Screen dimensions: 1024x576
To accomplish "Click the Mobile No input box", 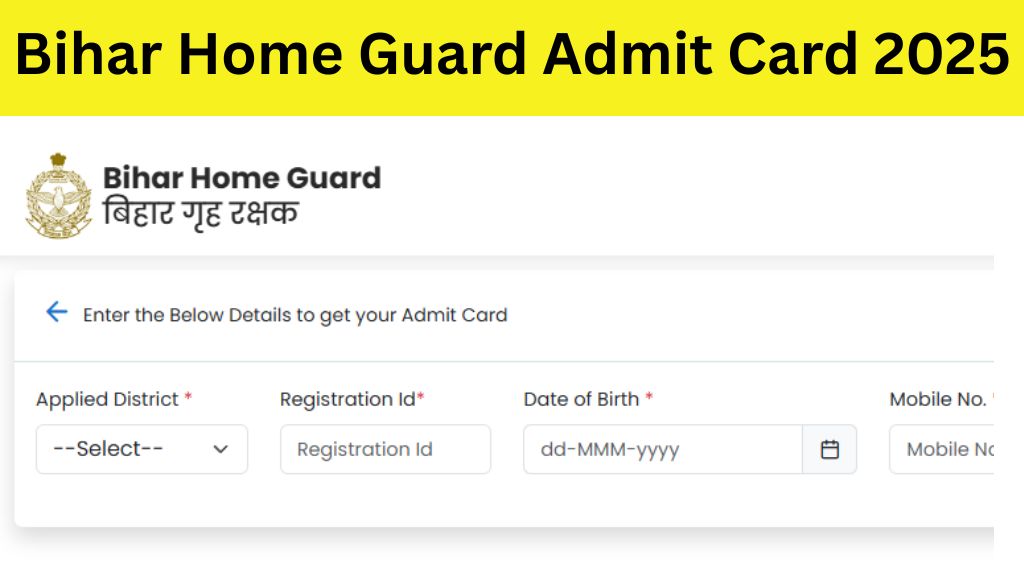I will tap(960, 449).
